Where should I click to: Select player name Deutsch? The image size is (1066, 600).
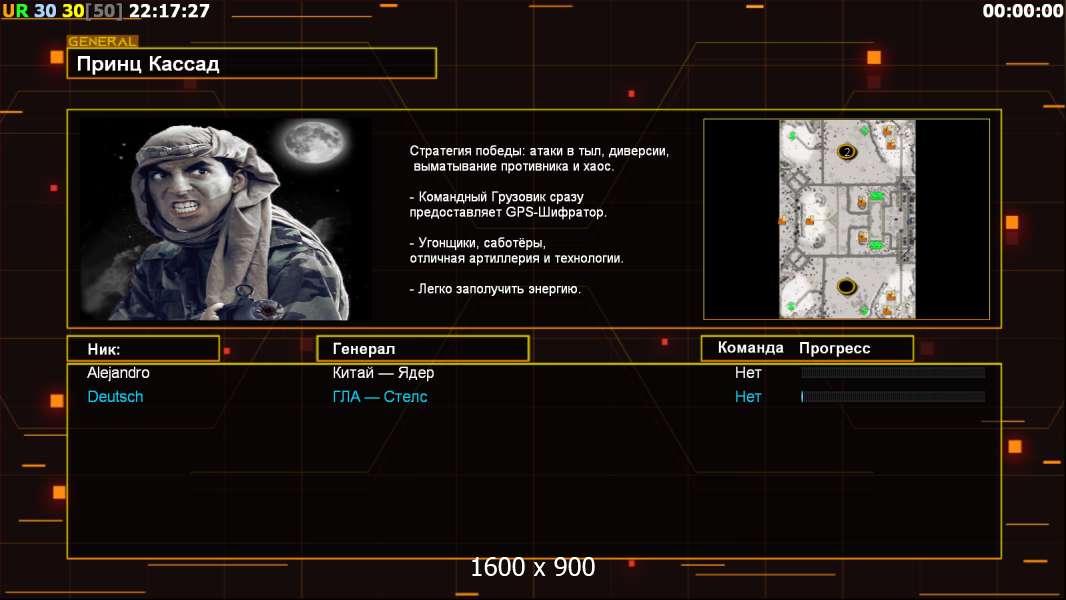(x=115, y=397)
